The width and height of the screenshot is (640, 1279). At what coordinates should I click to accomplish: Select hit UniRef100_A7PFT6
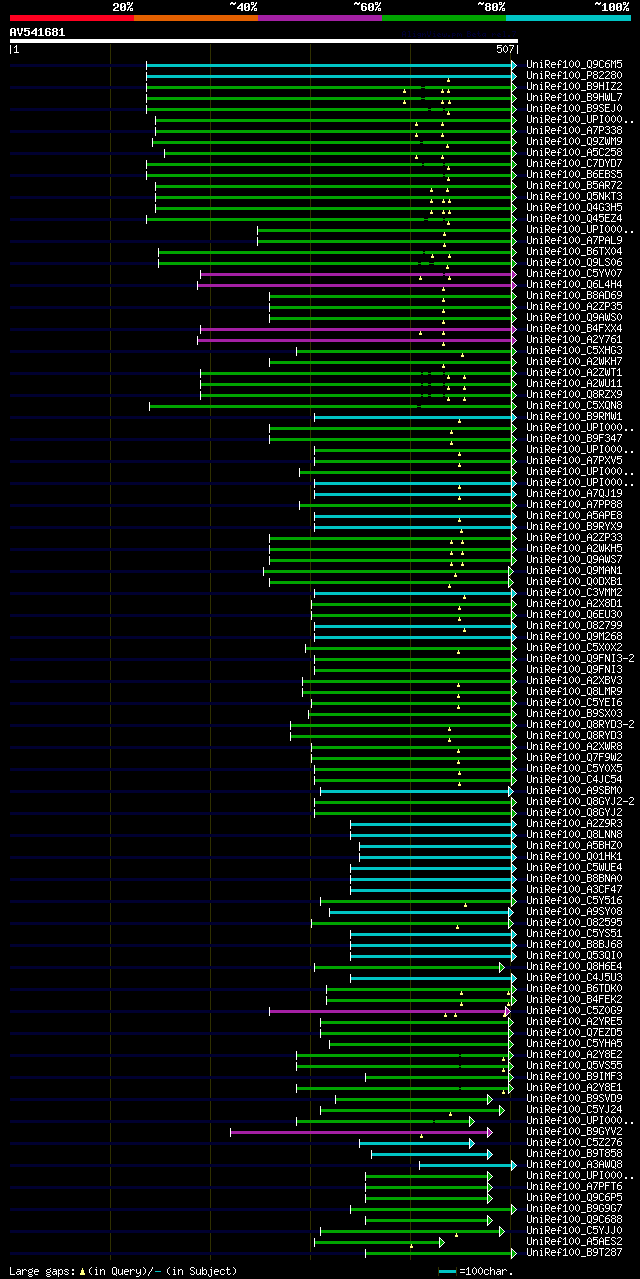(574, 1187)
